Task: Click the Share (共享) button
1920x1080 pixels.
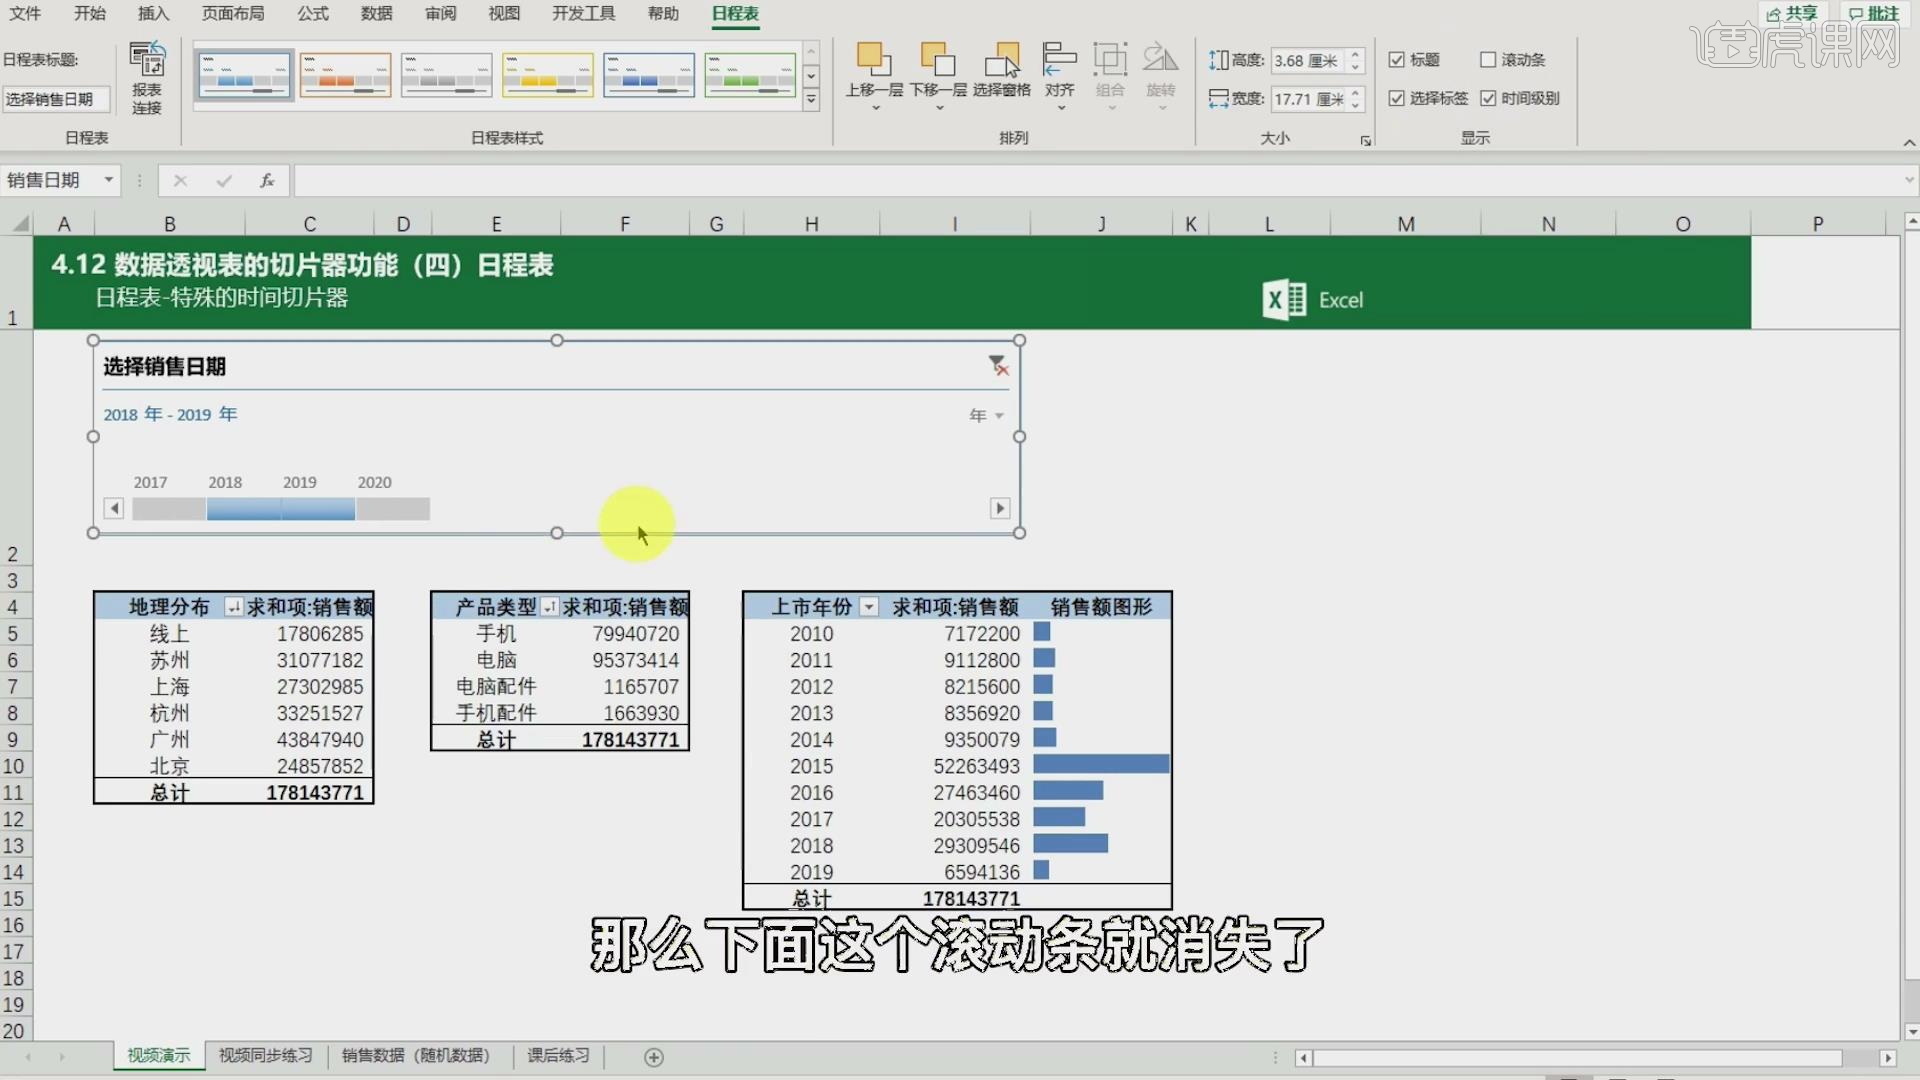Action: (x=1792, y=13)
